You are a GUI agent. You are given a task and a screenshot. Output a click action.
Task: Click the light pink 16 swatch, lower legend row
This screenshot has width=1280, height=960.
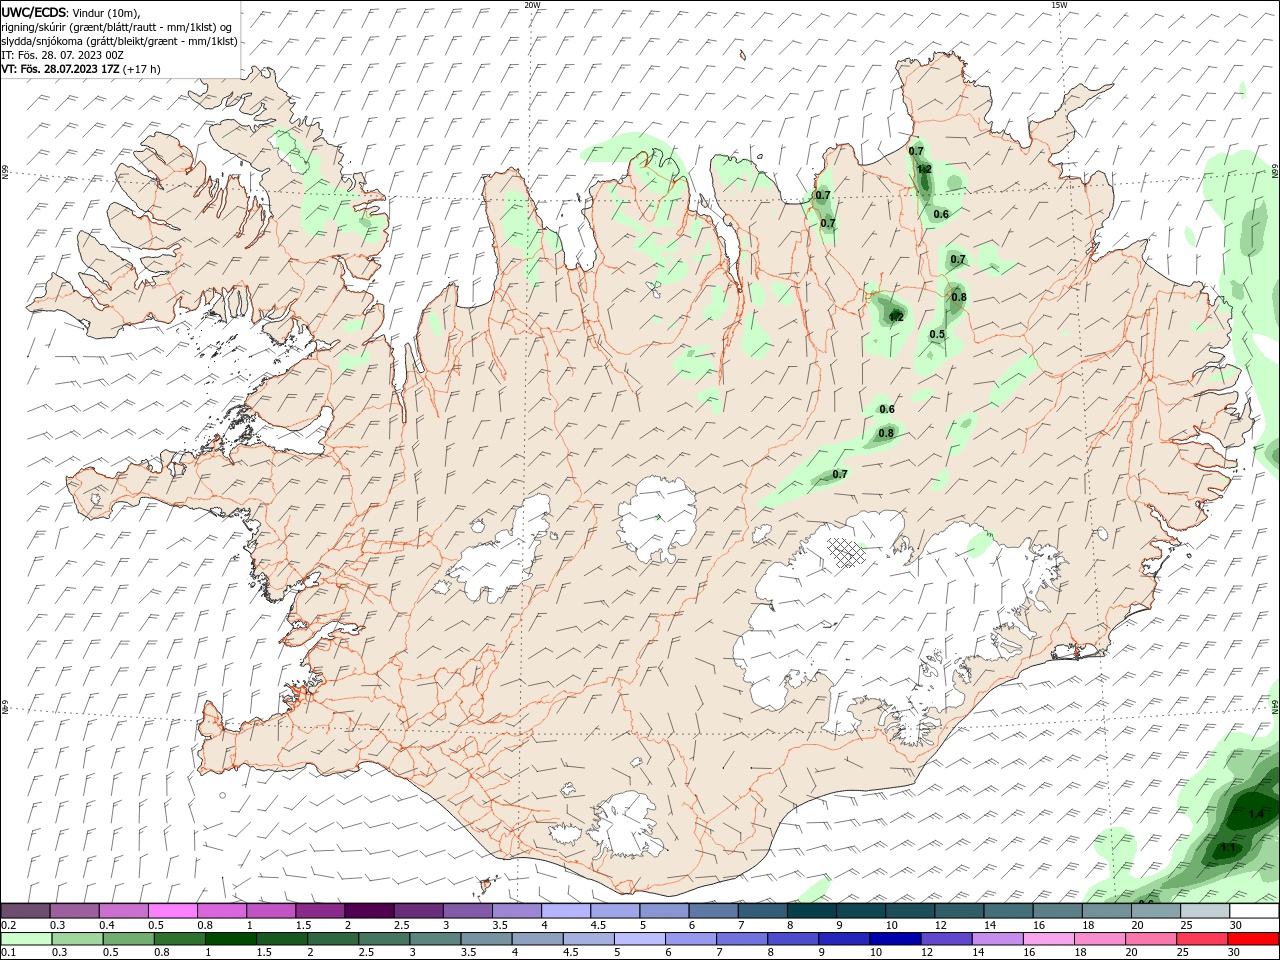pos(1047,940)
